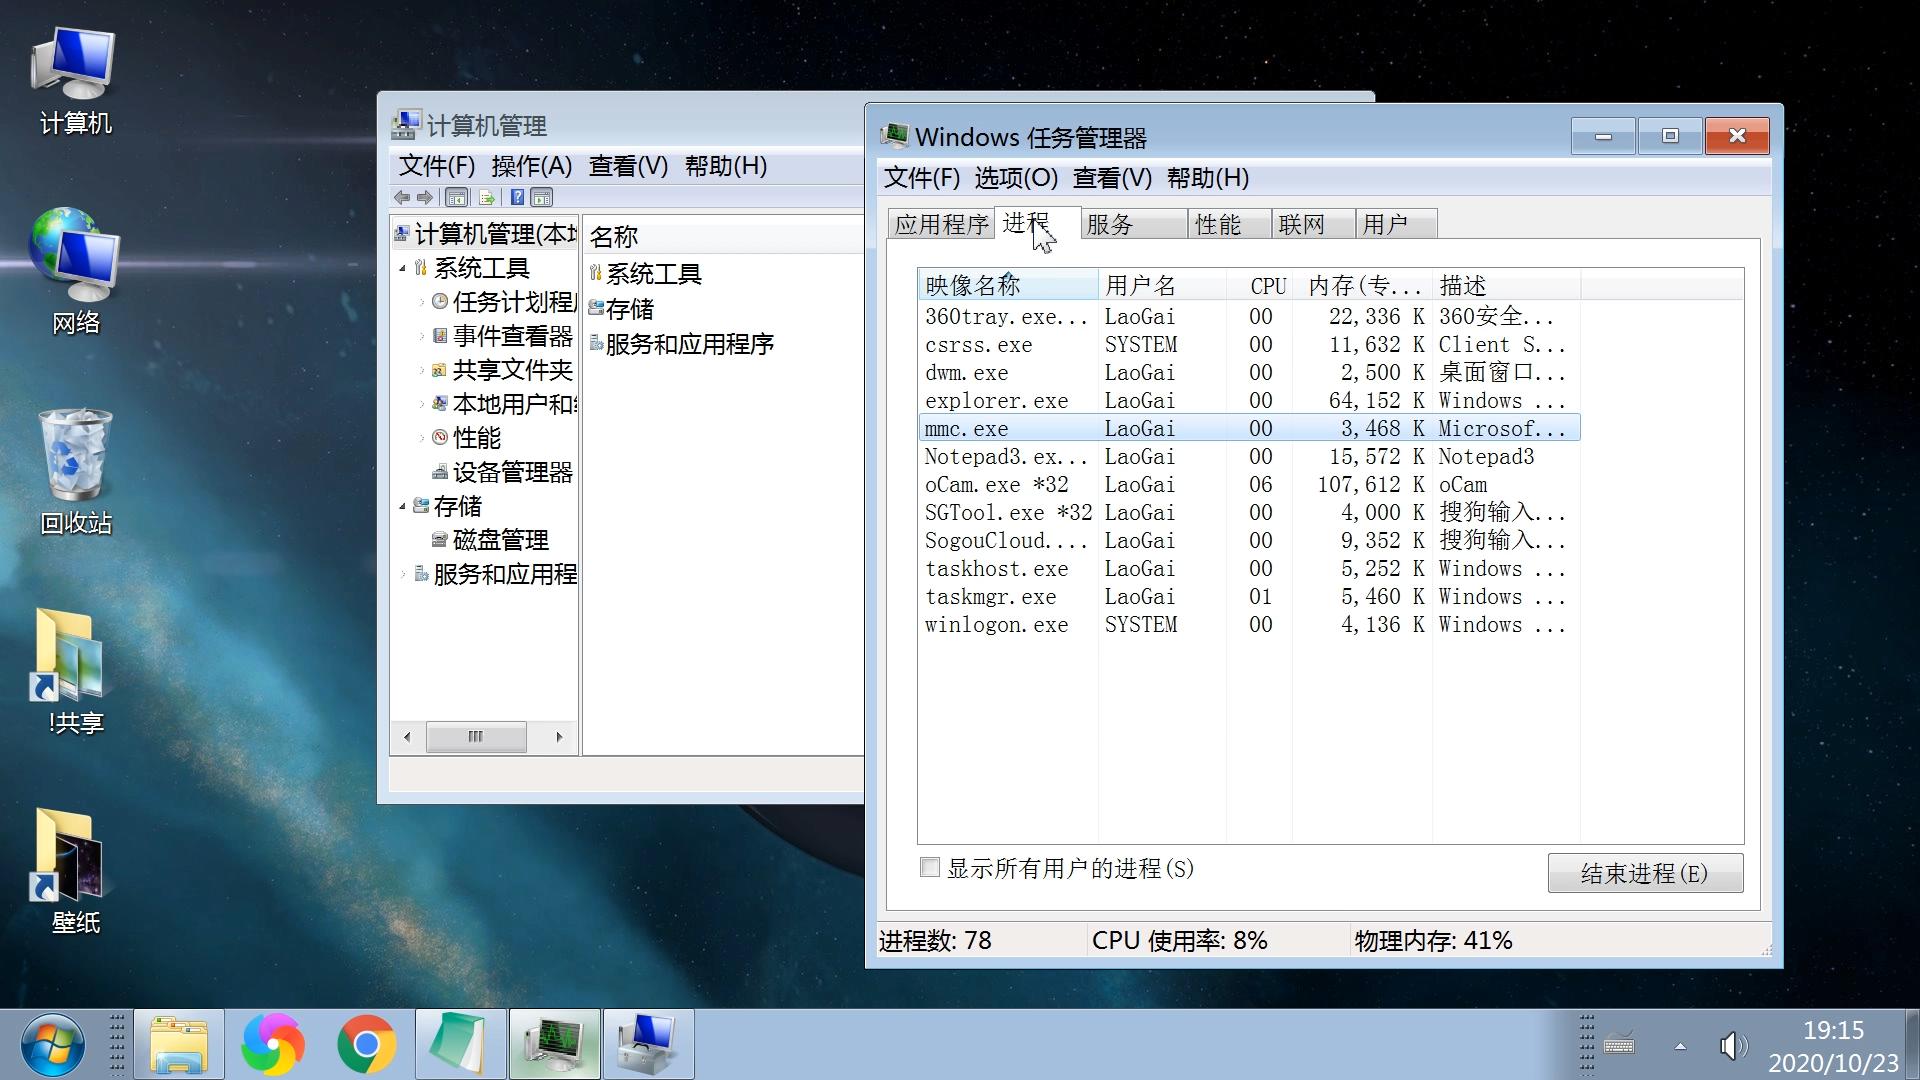Expand the 事件查看器 tree node
Viewport: 1920px width, 1080px height.
(421, 336)
